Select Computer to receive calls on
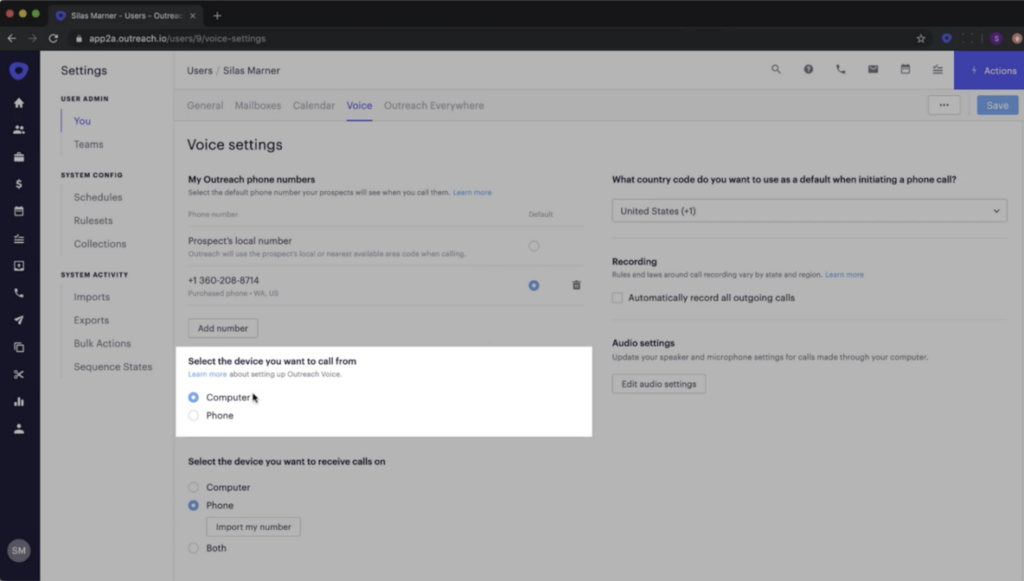1024x581 pixels. coord(193,487)
